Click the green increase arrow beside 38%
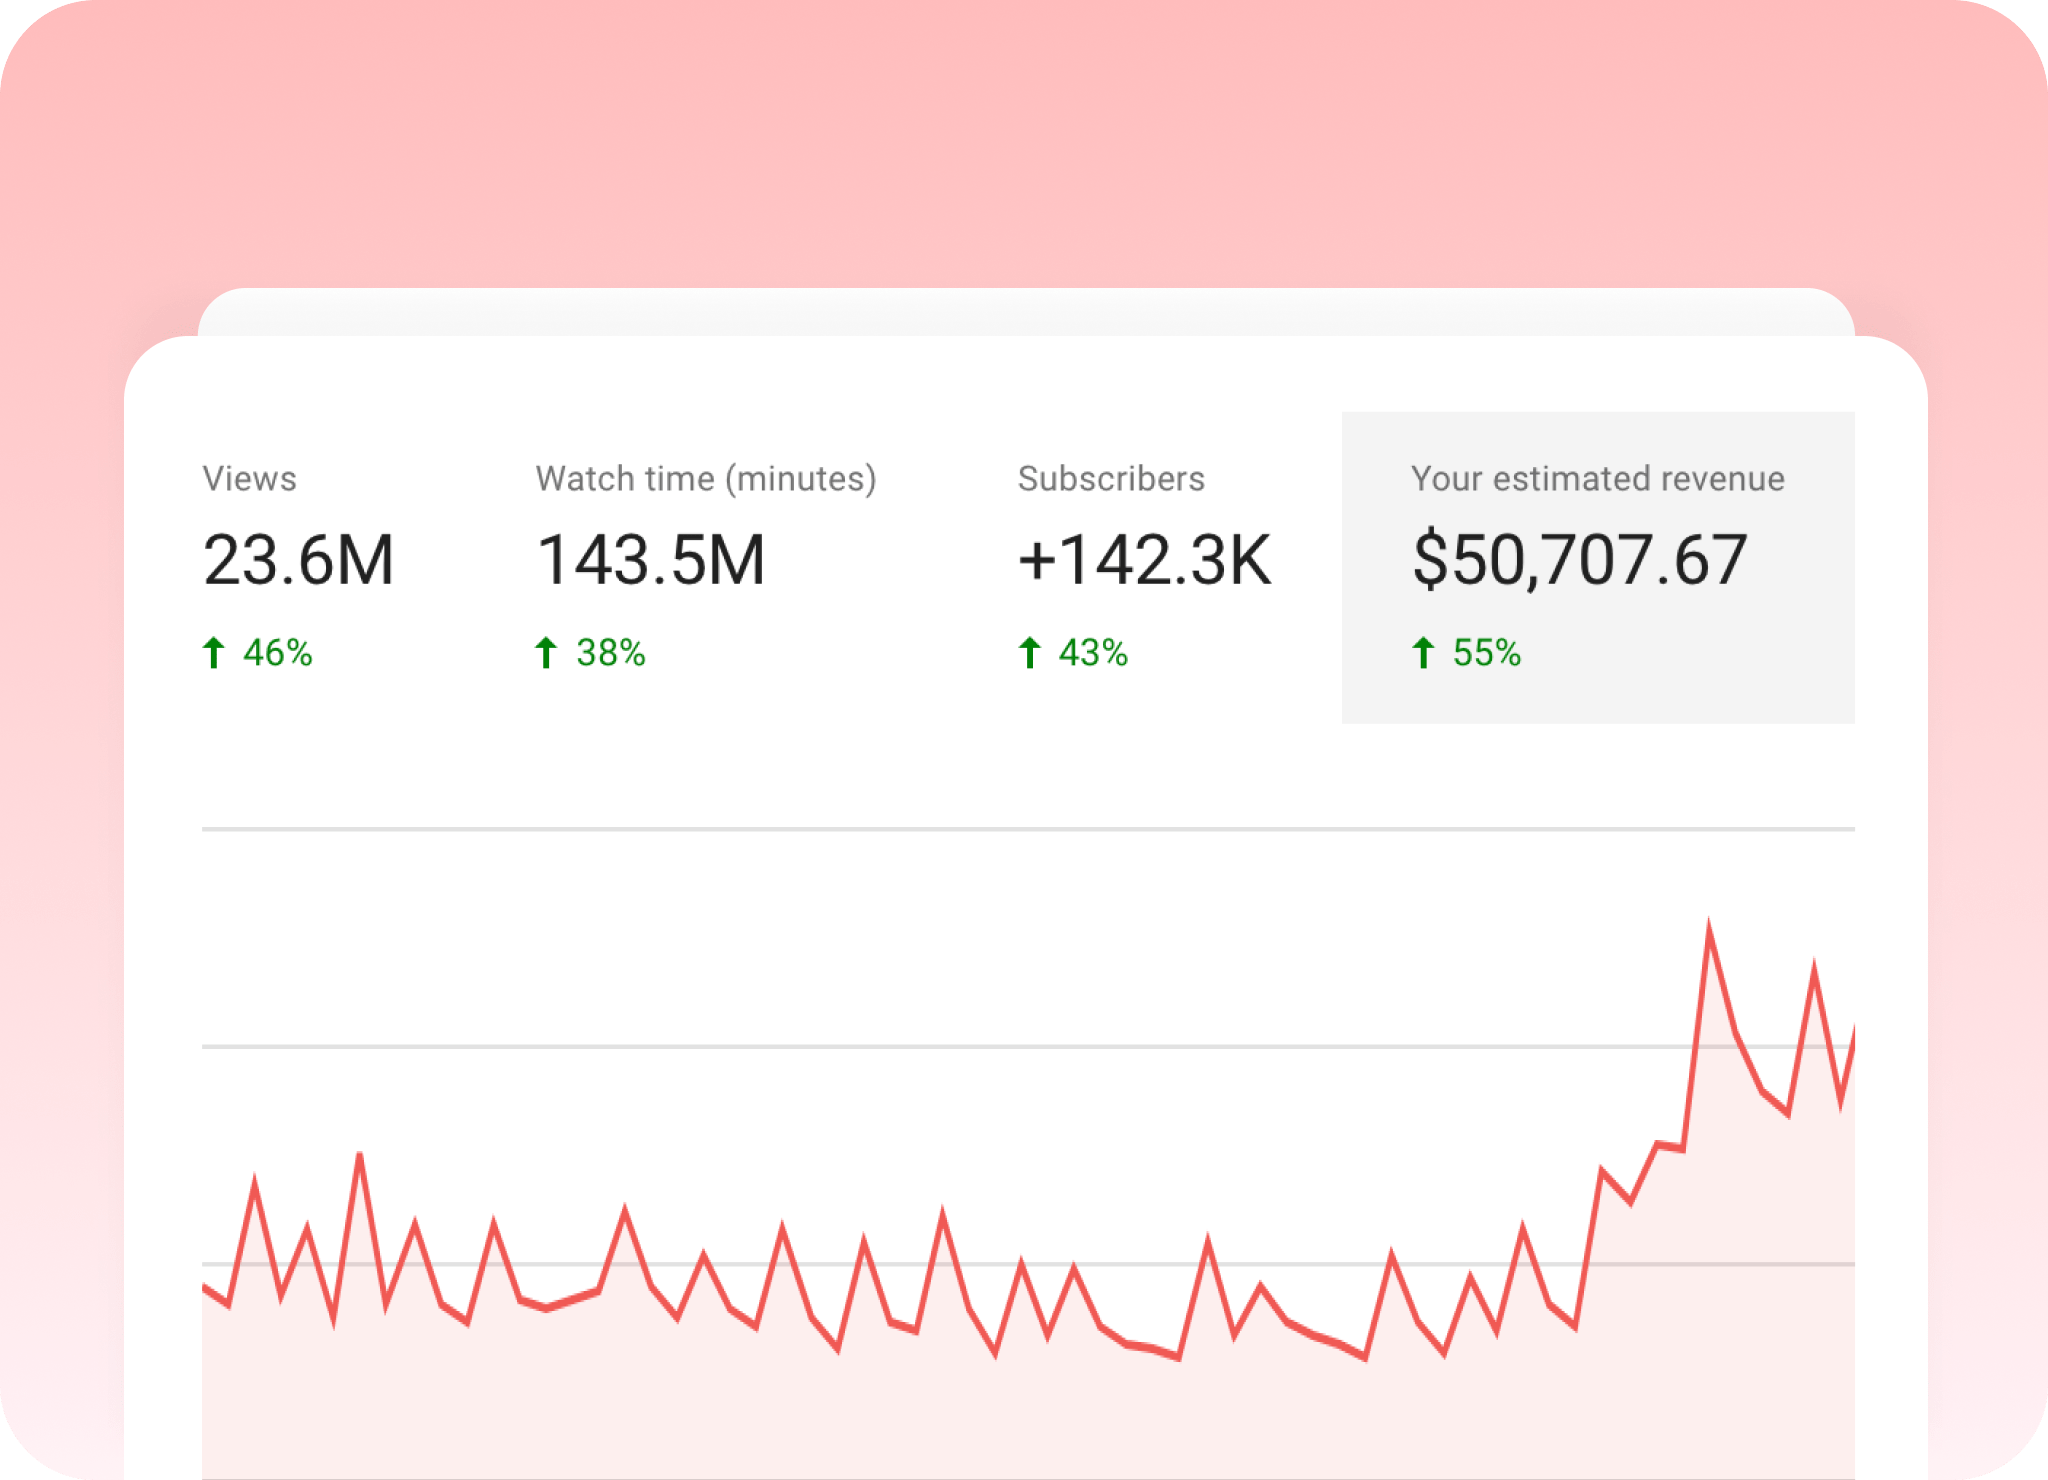The image size is (2048, 1480). (x=547, y=652)
